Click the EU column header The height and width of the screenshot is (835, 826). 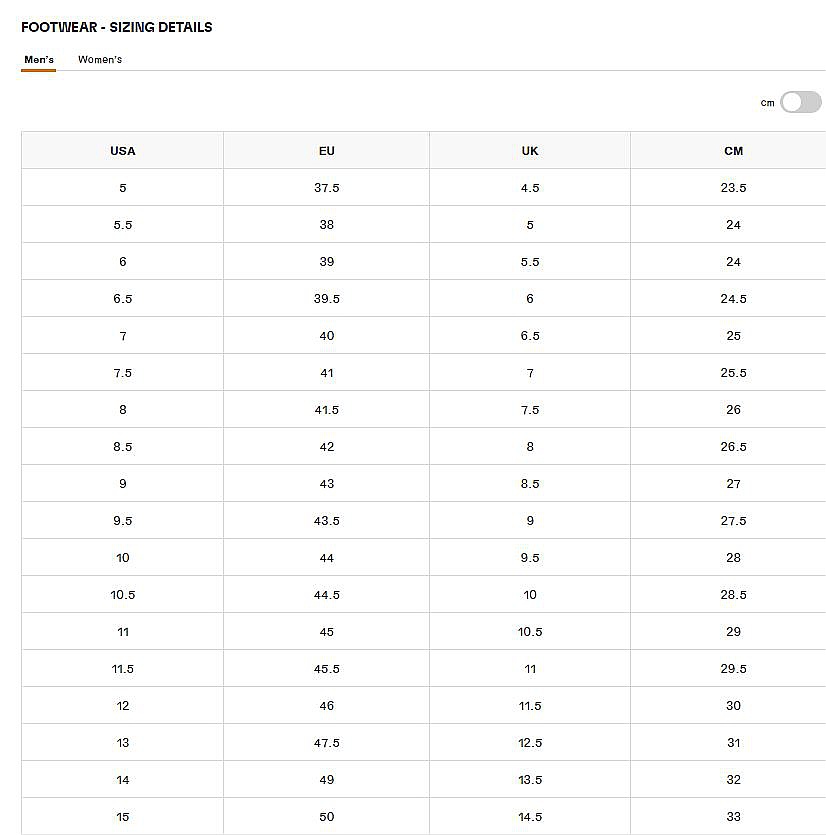[326, 151]
